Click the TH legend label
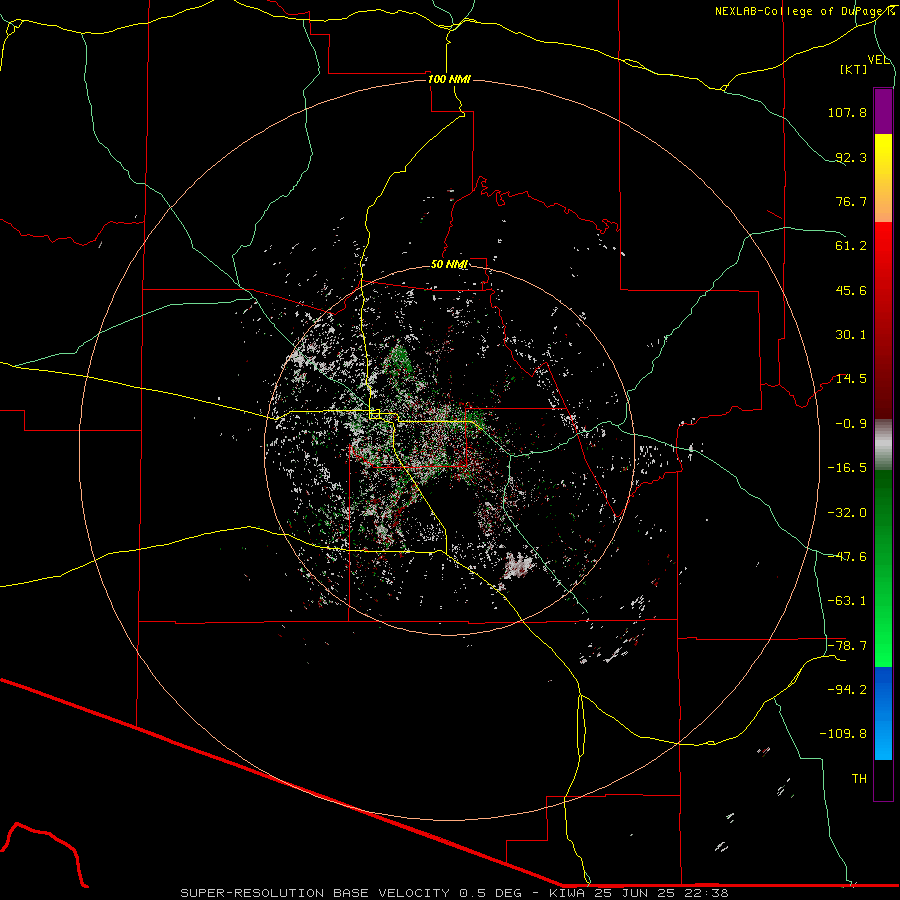Screen dimensions: 900x900 click(859, 779)
